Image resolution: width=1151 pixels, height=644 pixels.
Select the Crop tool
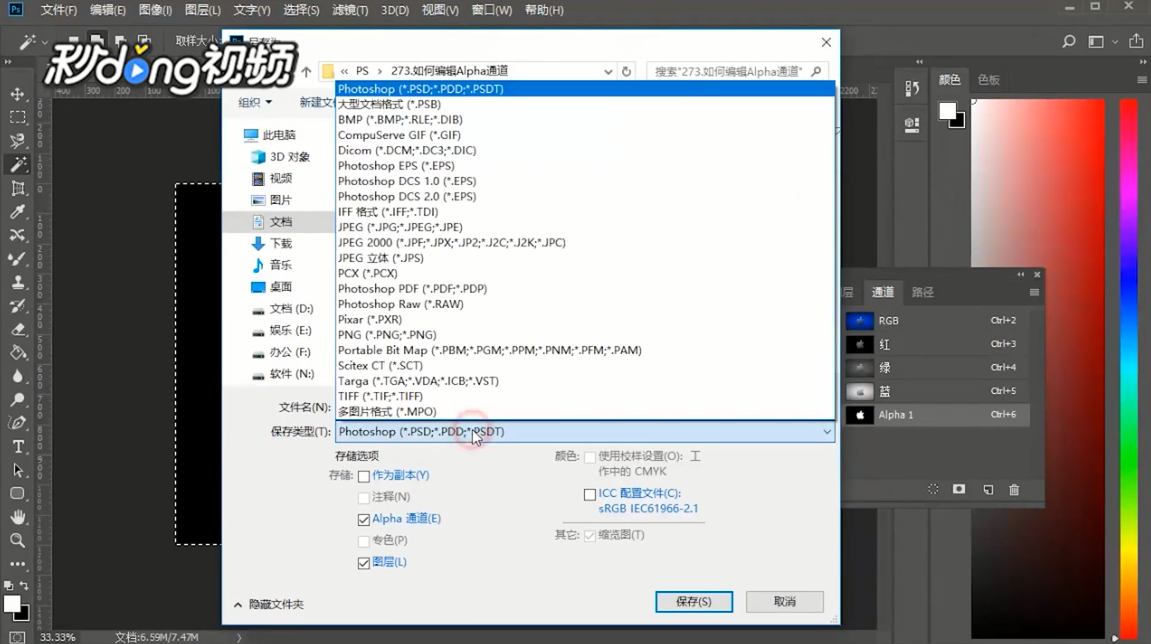point(18,188)
